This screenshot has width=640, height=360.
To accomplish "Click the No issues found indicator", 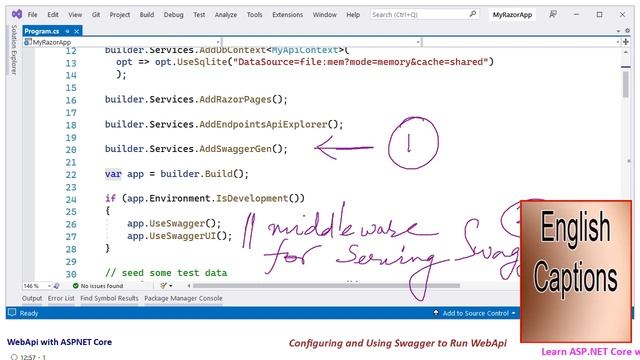I will click(x=98, y=286).
